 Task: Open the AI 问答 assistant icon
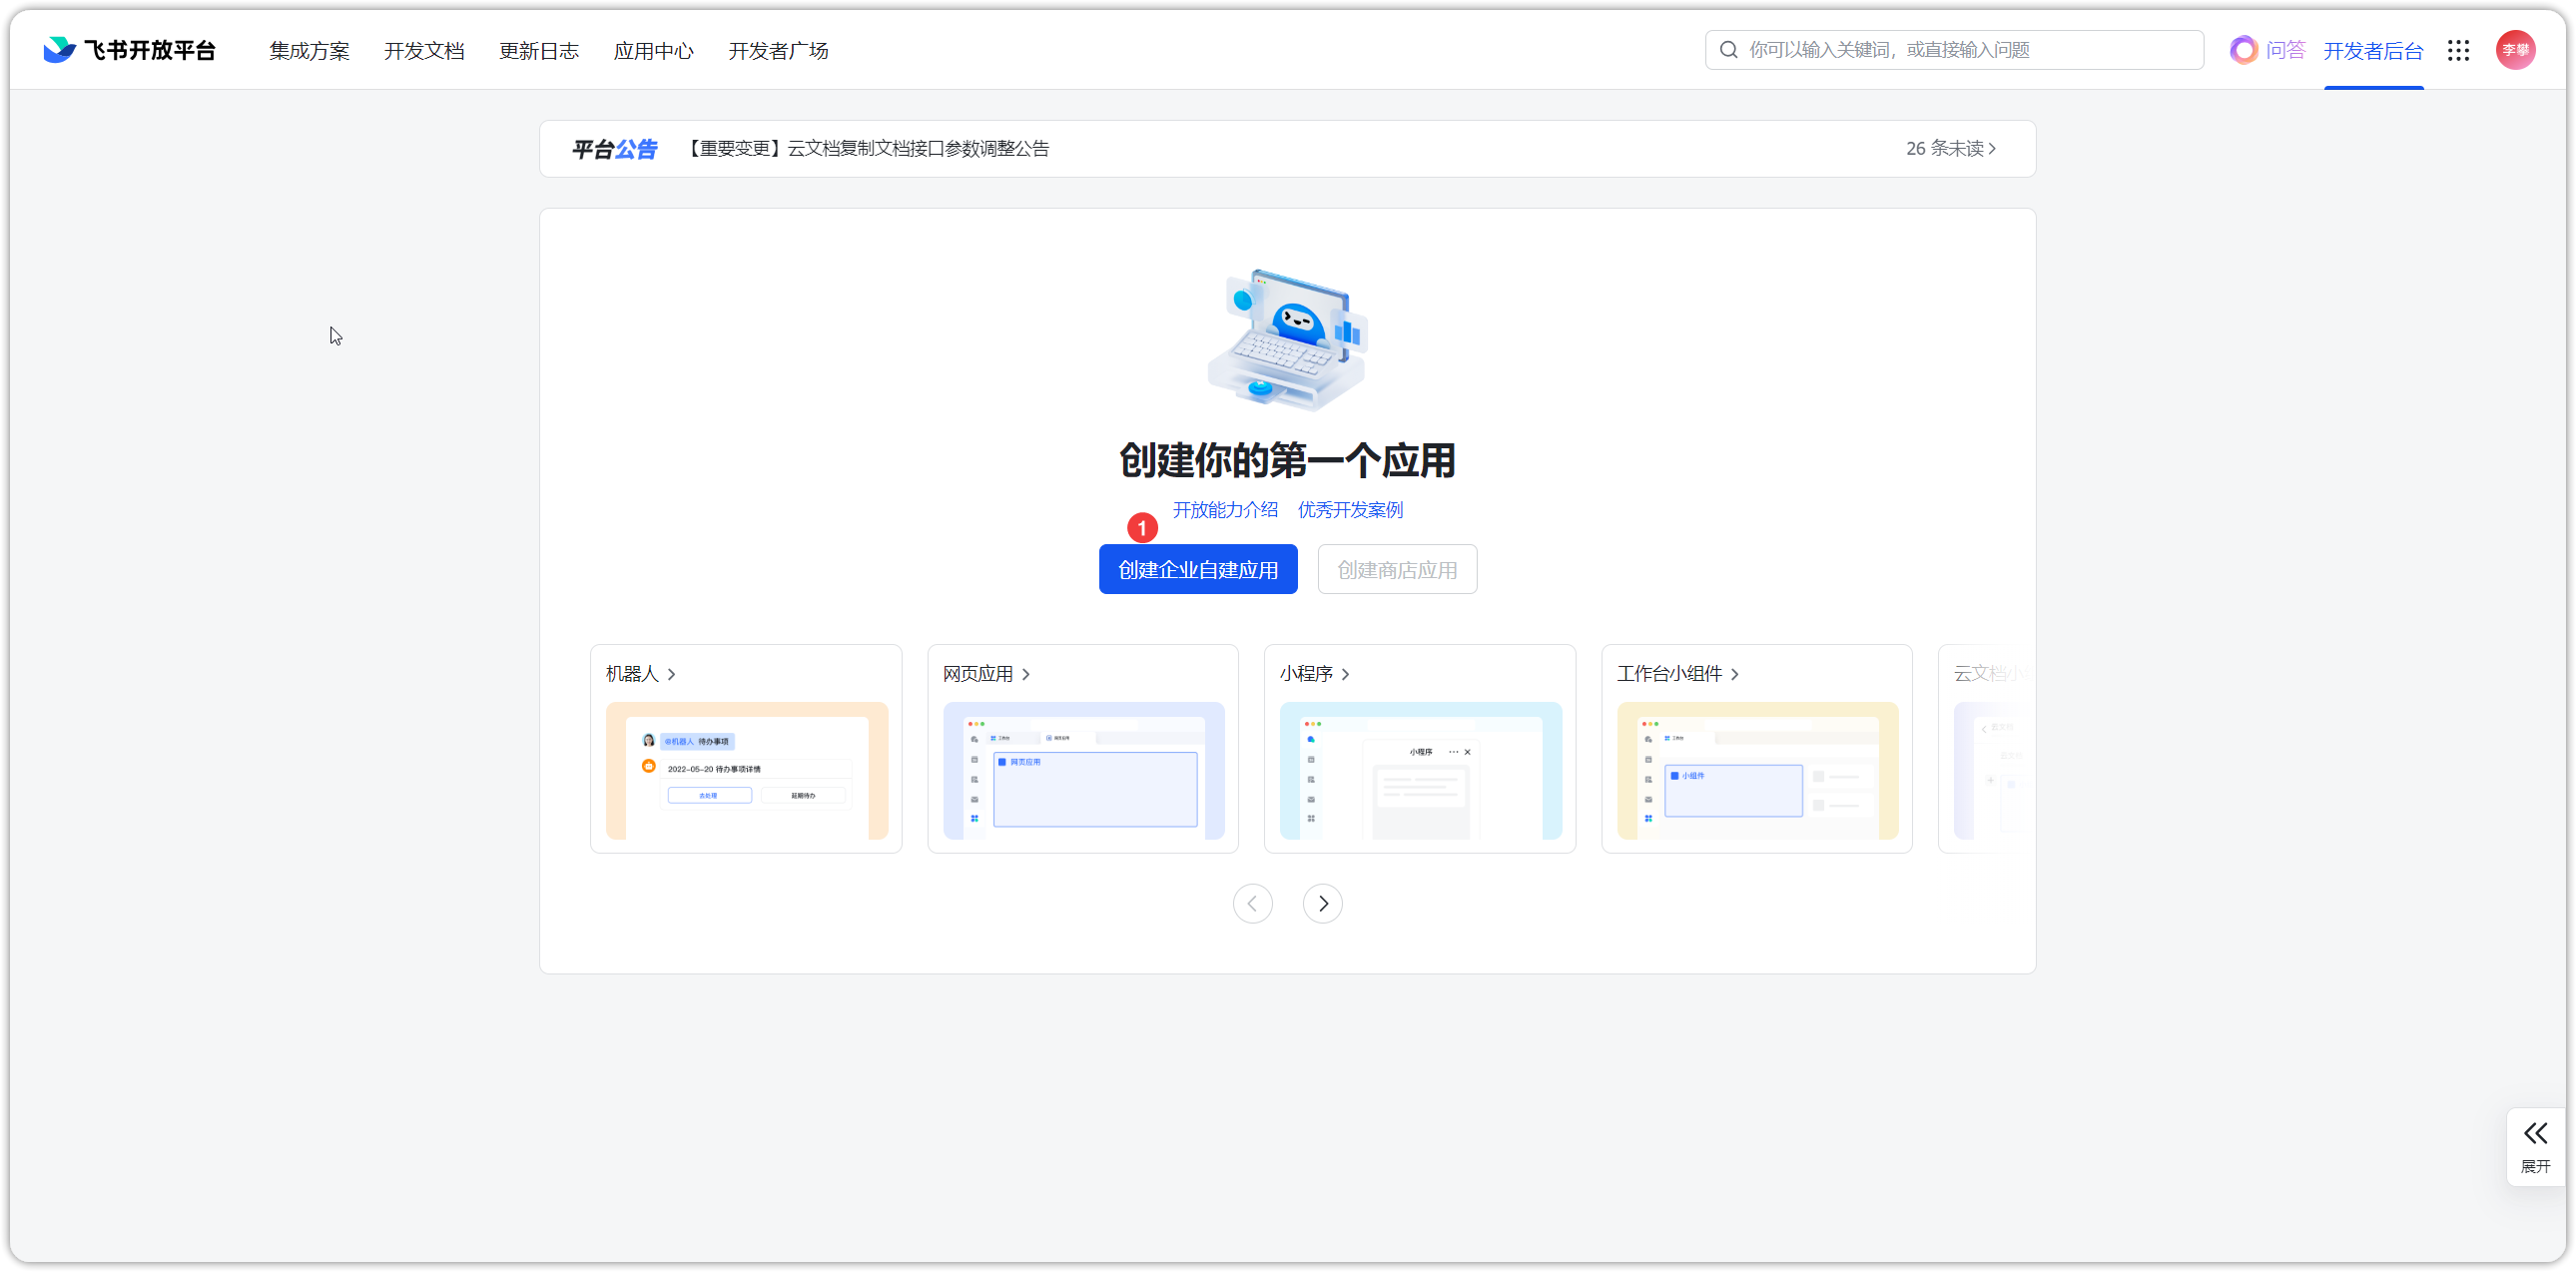2244,50
